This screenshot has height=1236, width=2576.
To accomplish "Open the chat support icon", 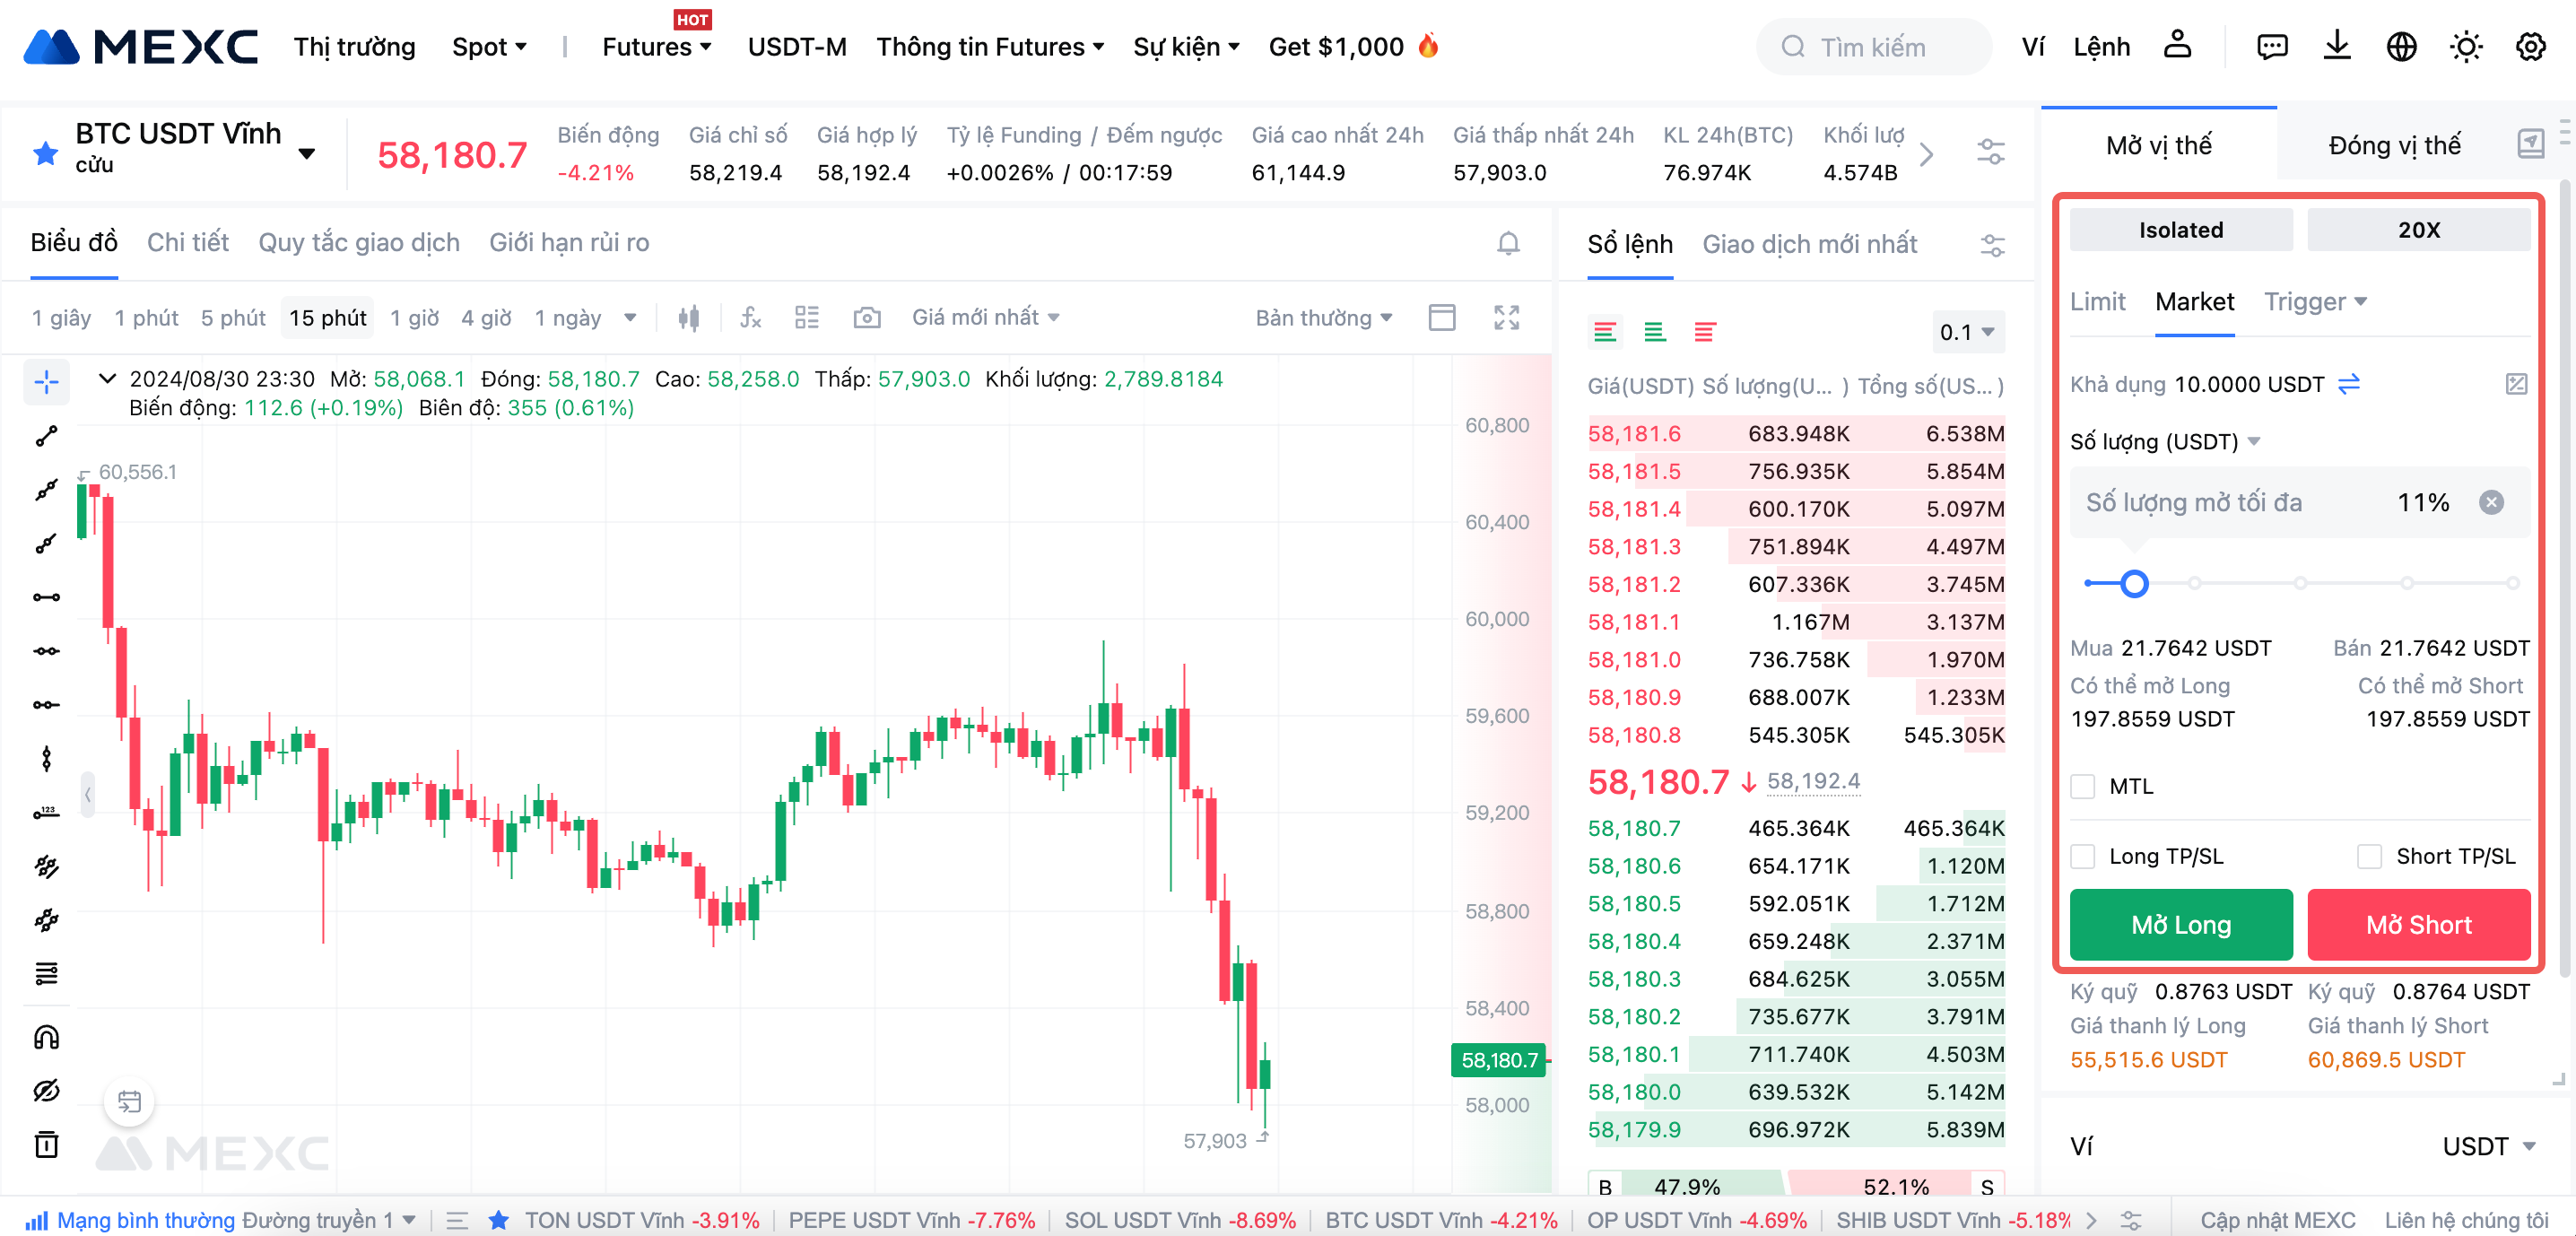I will tap(2272, 46).
